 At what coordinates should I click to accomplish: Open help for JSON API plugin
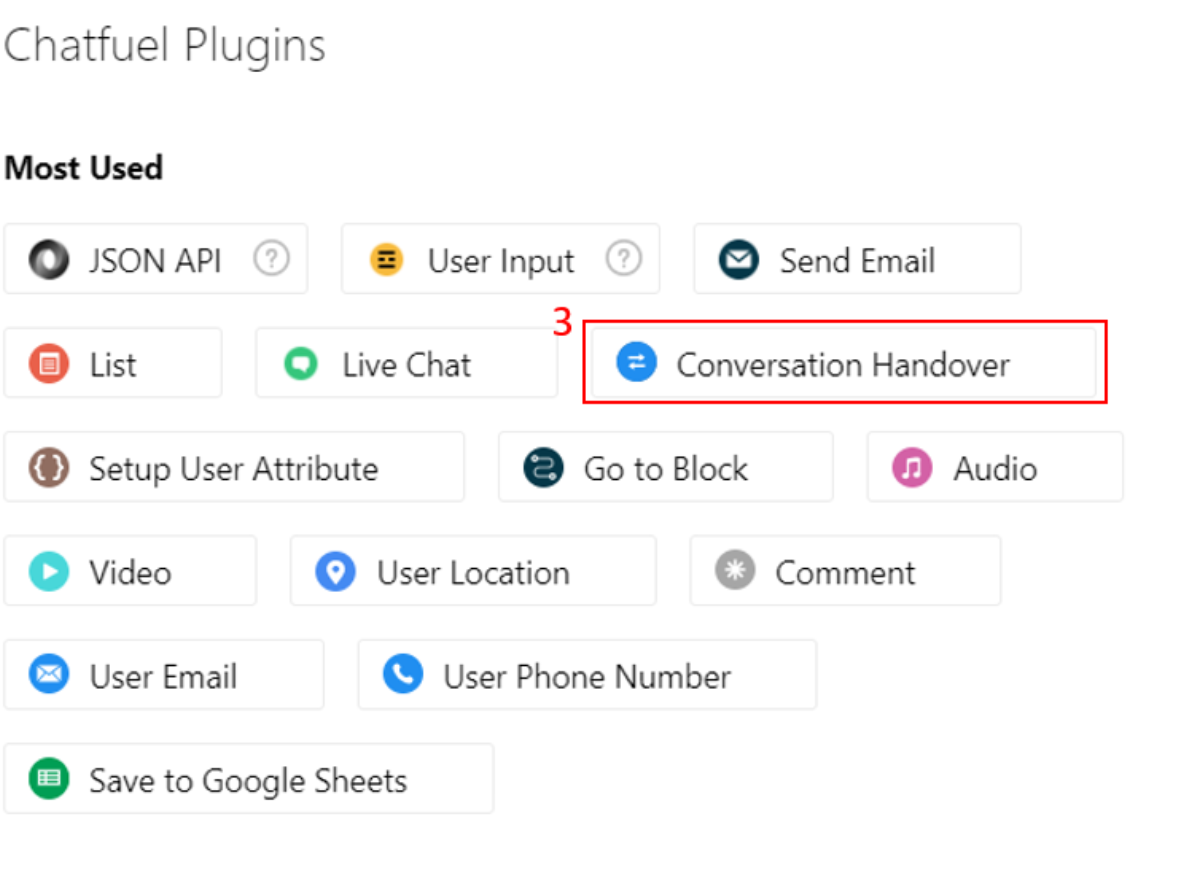(271, 258)
